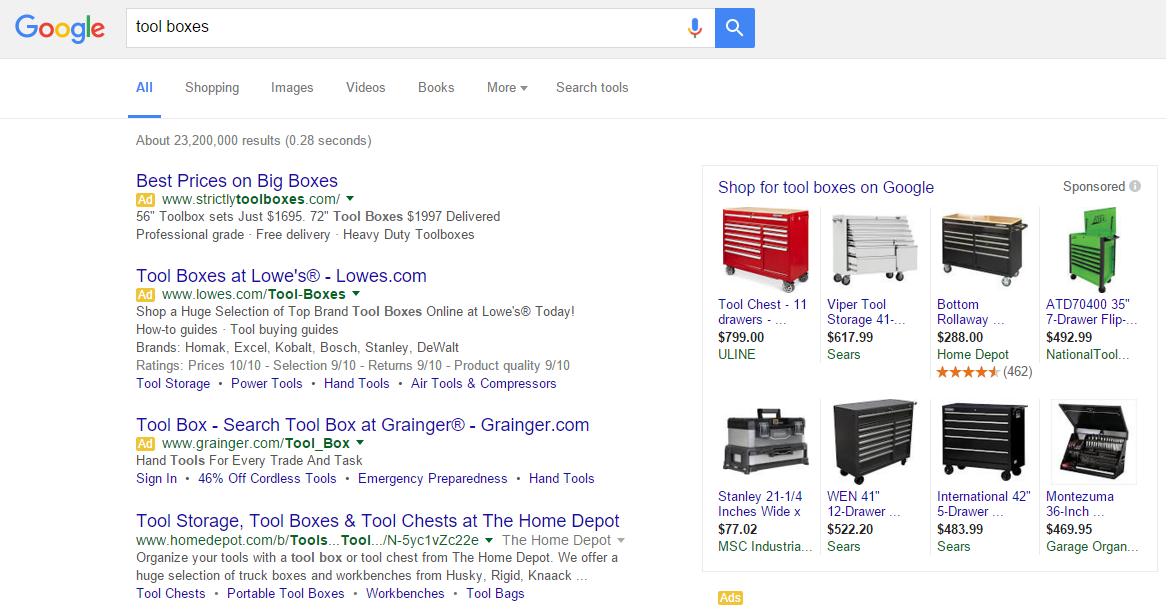Open Search tools options

pos(592,88)
